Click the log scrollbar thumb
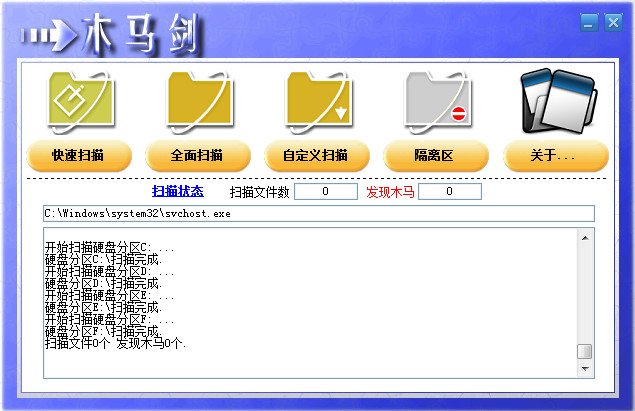The height and width of the screenshot is (411, 635). coord(585,351)
